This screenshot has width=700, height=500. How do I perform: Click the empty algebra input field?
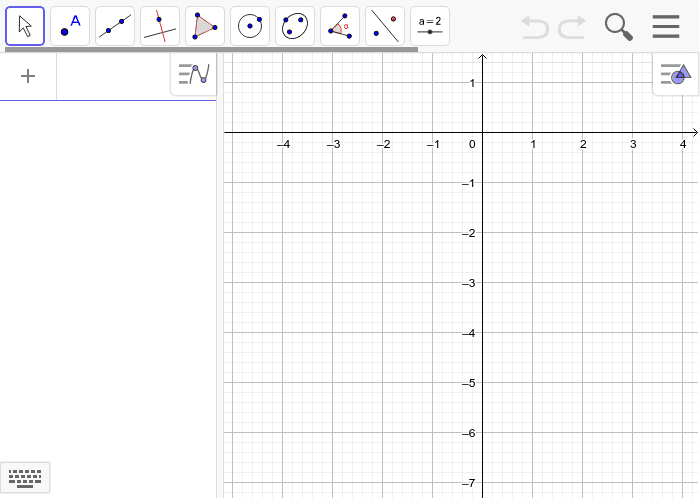114,76
